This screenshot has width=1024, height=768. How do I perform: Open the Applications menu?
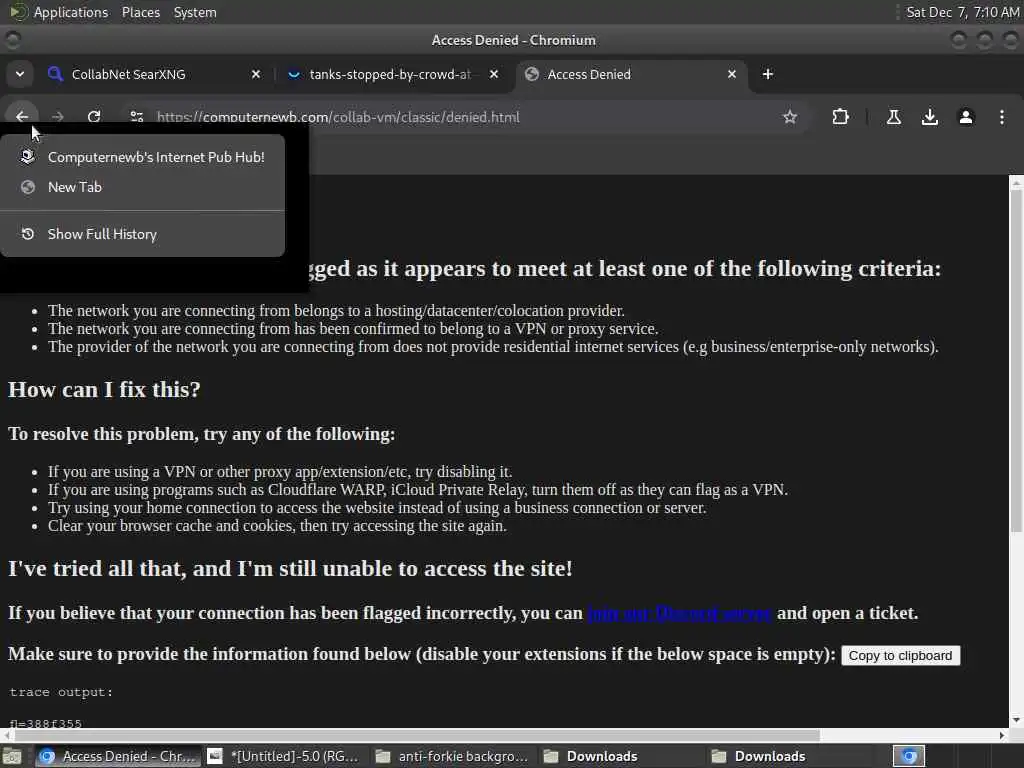click(x=71, y=12)
